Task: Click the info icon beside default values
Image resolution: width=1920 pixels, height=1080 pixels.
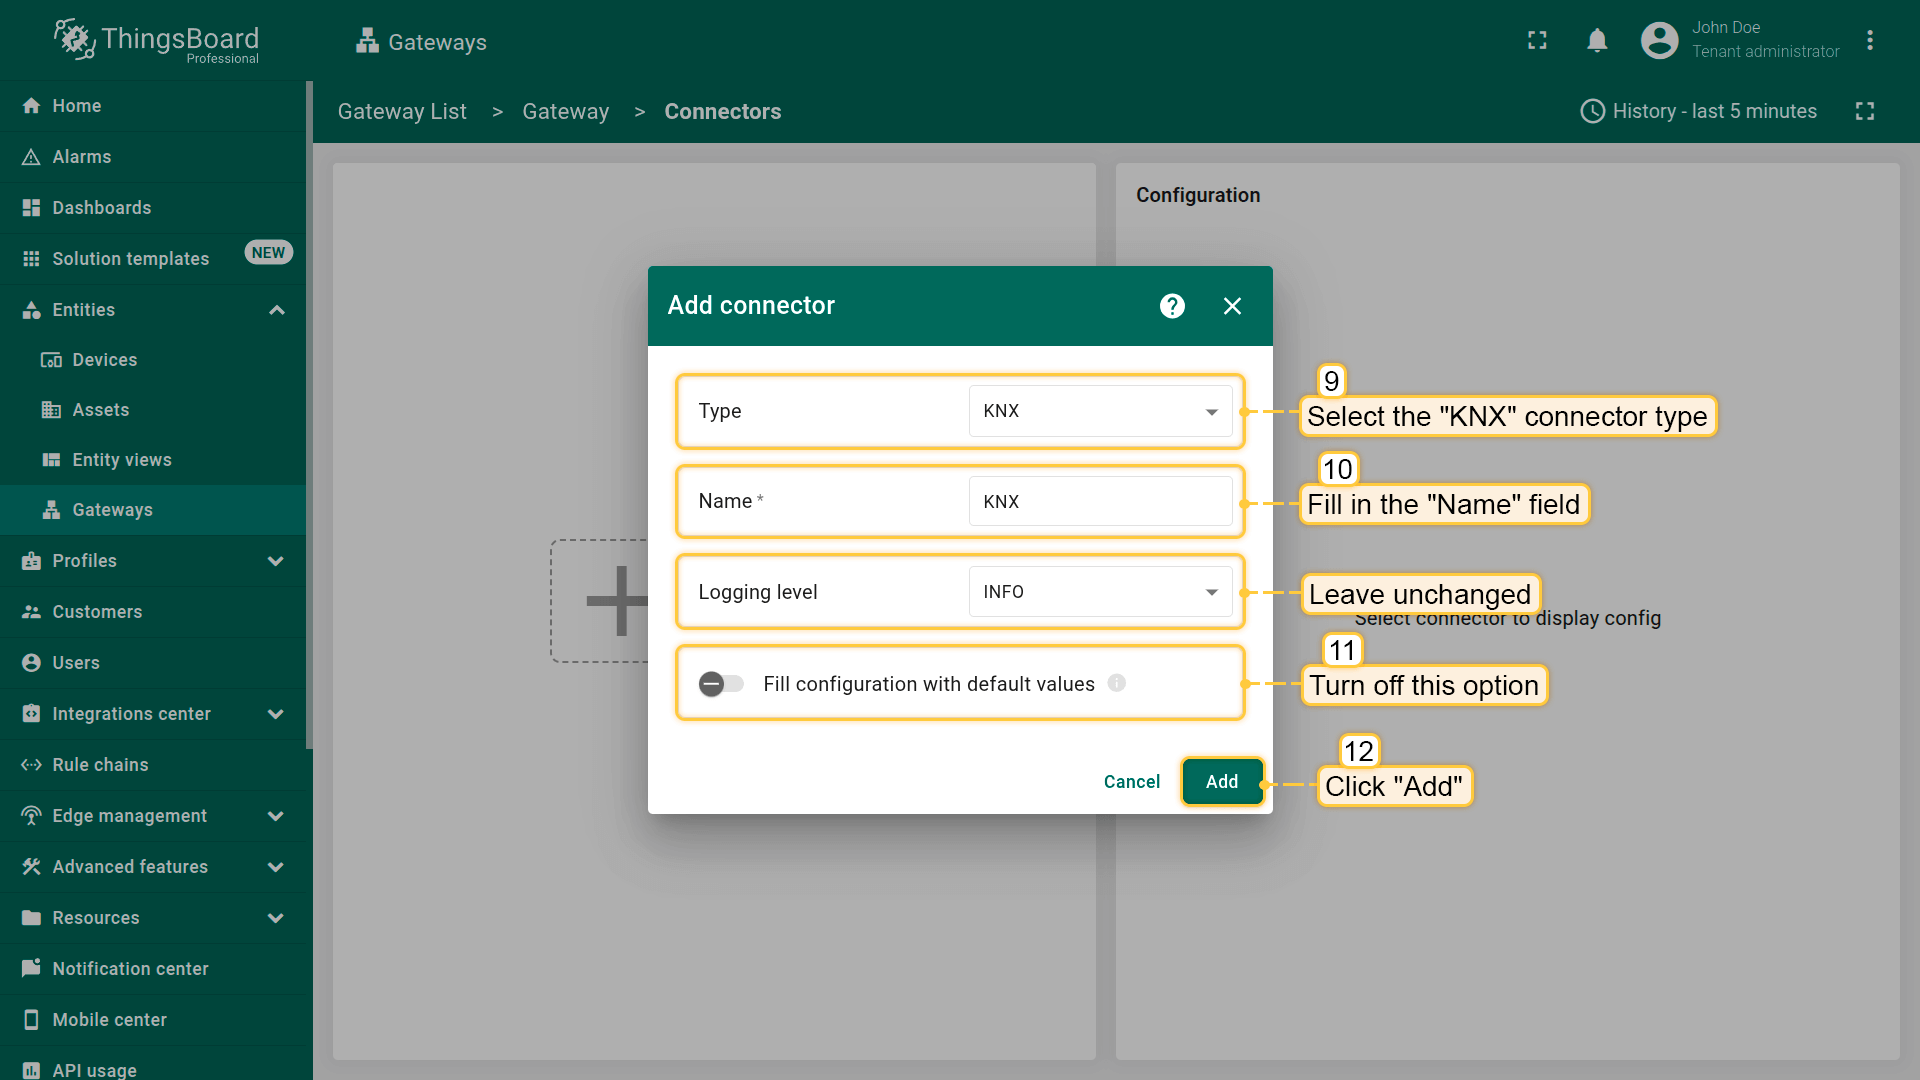Action: [1117, 683]
